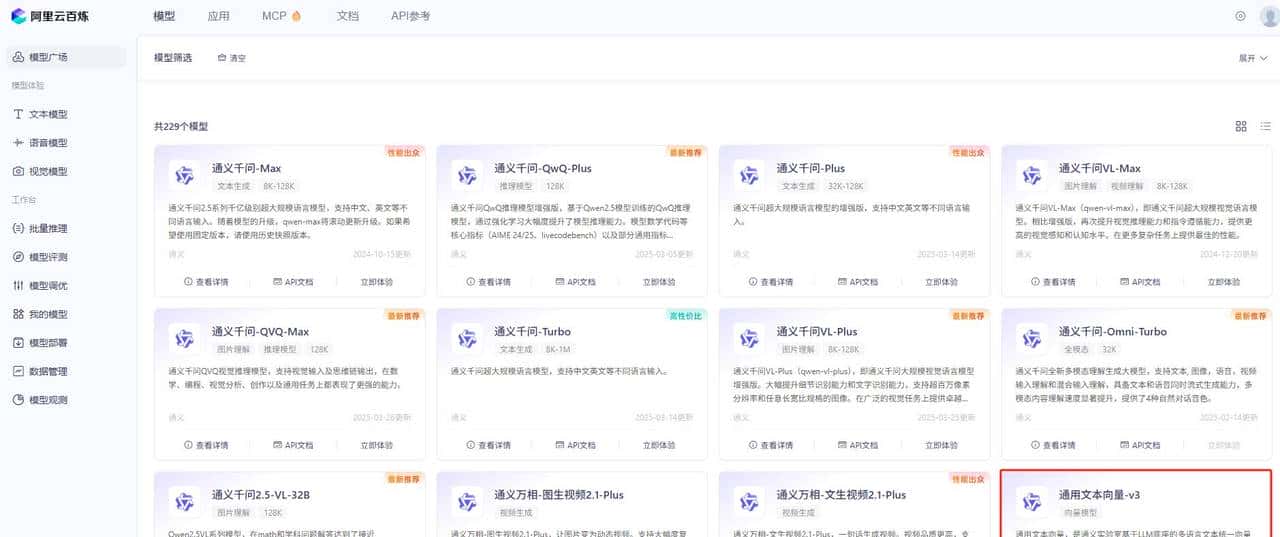The height and width of the screenshot is (537, 1280).
Task: Open the 通义千问-Max card title
Action: pos(246,168)
